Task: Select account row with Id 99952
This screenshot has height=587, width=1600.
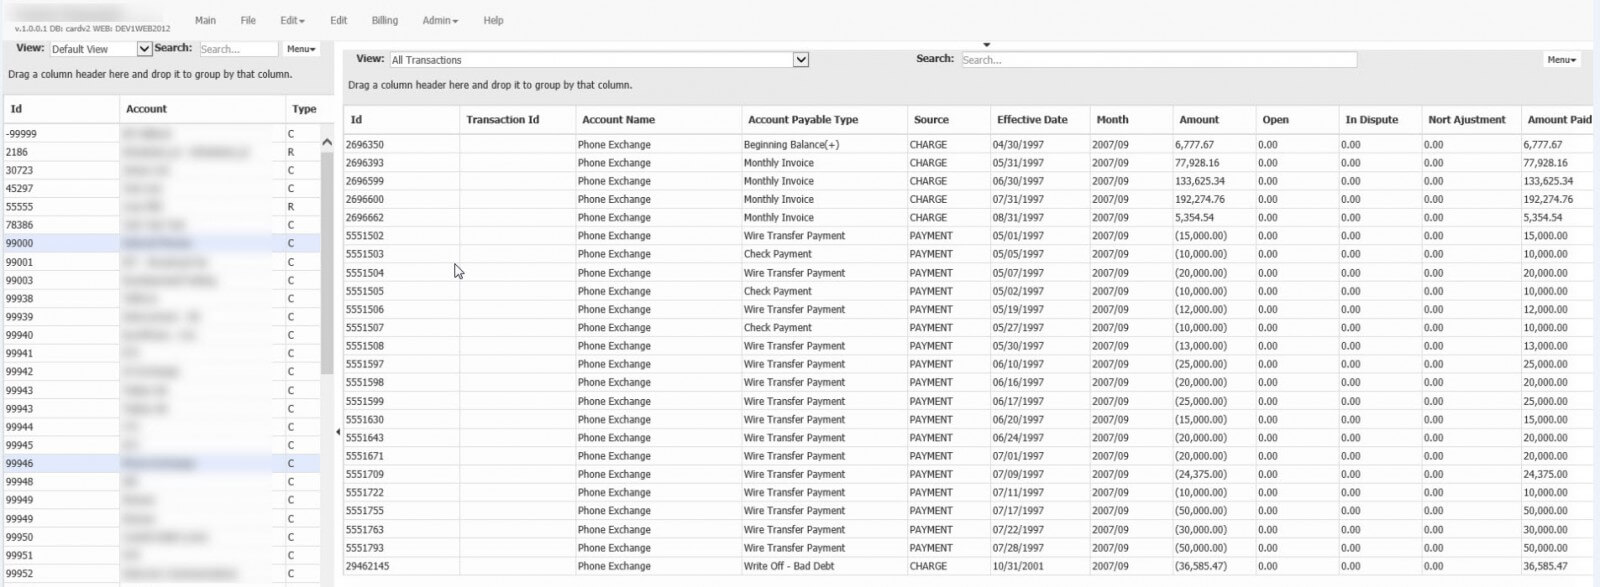Action: point(161,574)
